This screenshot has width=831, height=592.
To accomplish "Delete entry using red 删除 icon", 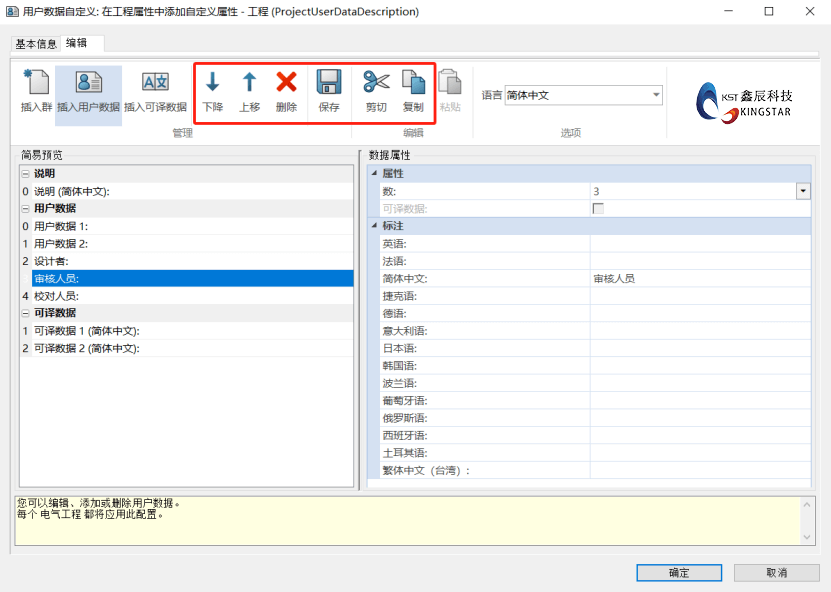I will click(286, 83).
